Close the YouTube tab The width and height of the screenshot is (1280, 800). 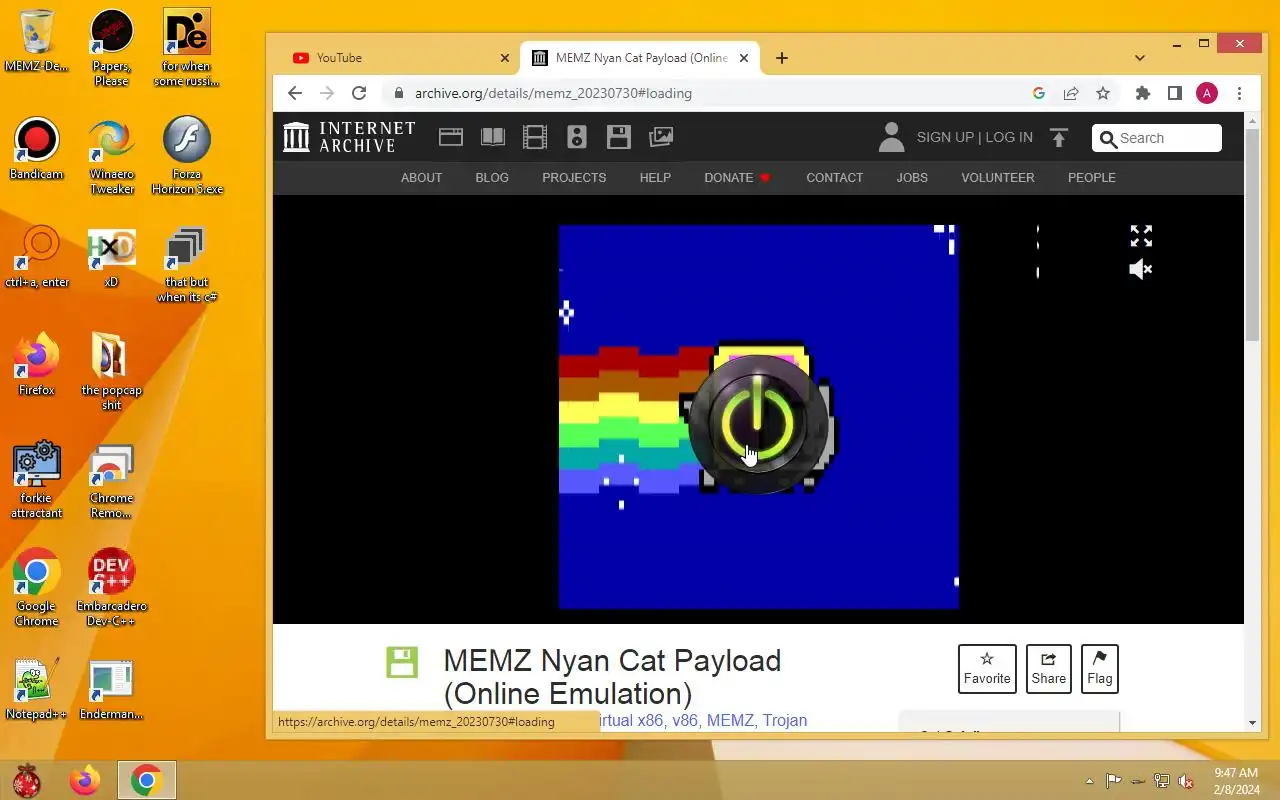(505, 58)
